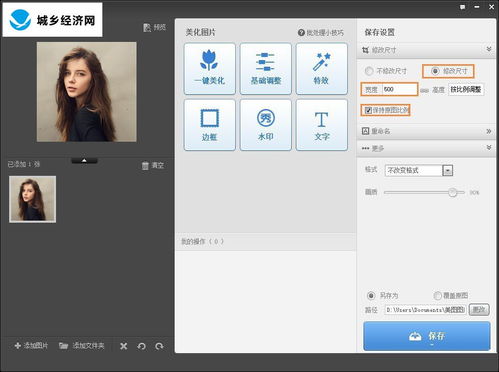
Task: Click the feedback chat icon in title bar
Action: 463,7
